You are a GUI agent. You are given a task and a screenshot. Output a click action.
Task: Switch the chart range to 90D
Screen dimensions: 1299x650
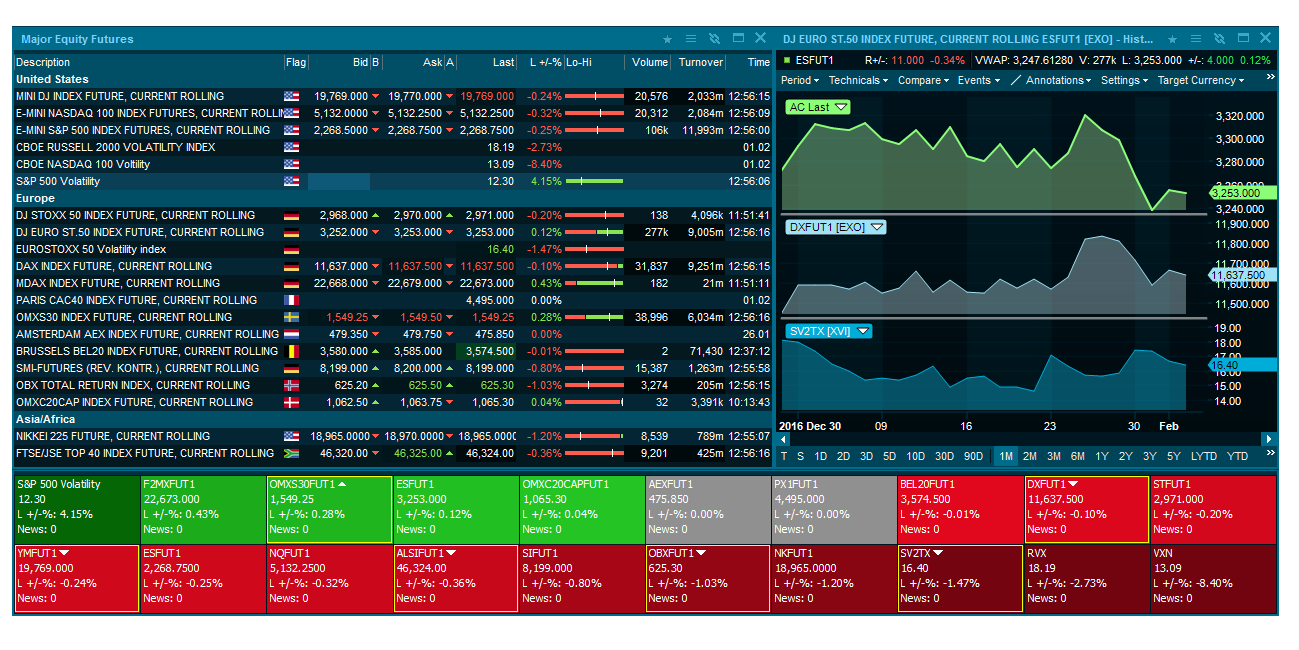[973, 456]
